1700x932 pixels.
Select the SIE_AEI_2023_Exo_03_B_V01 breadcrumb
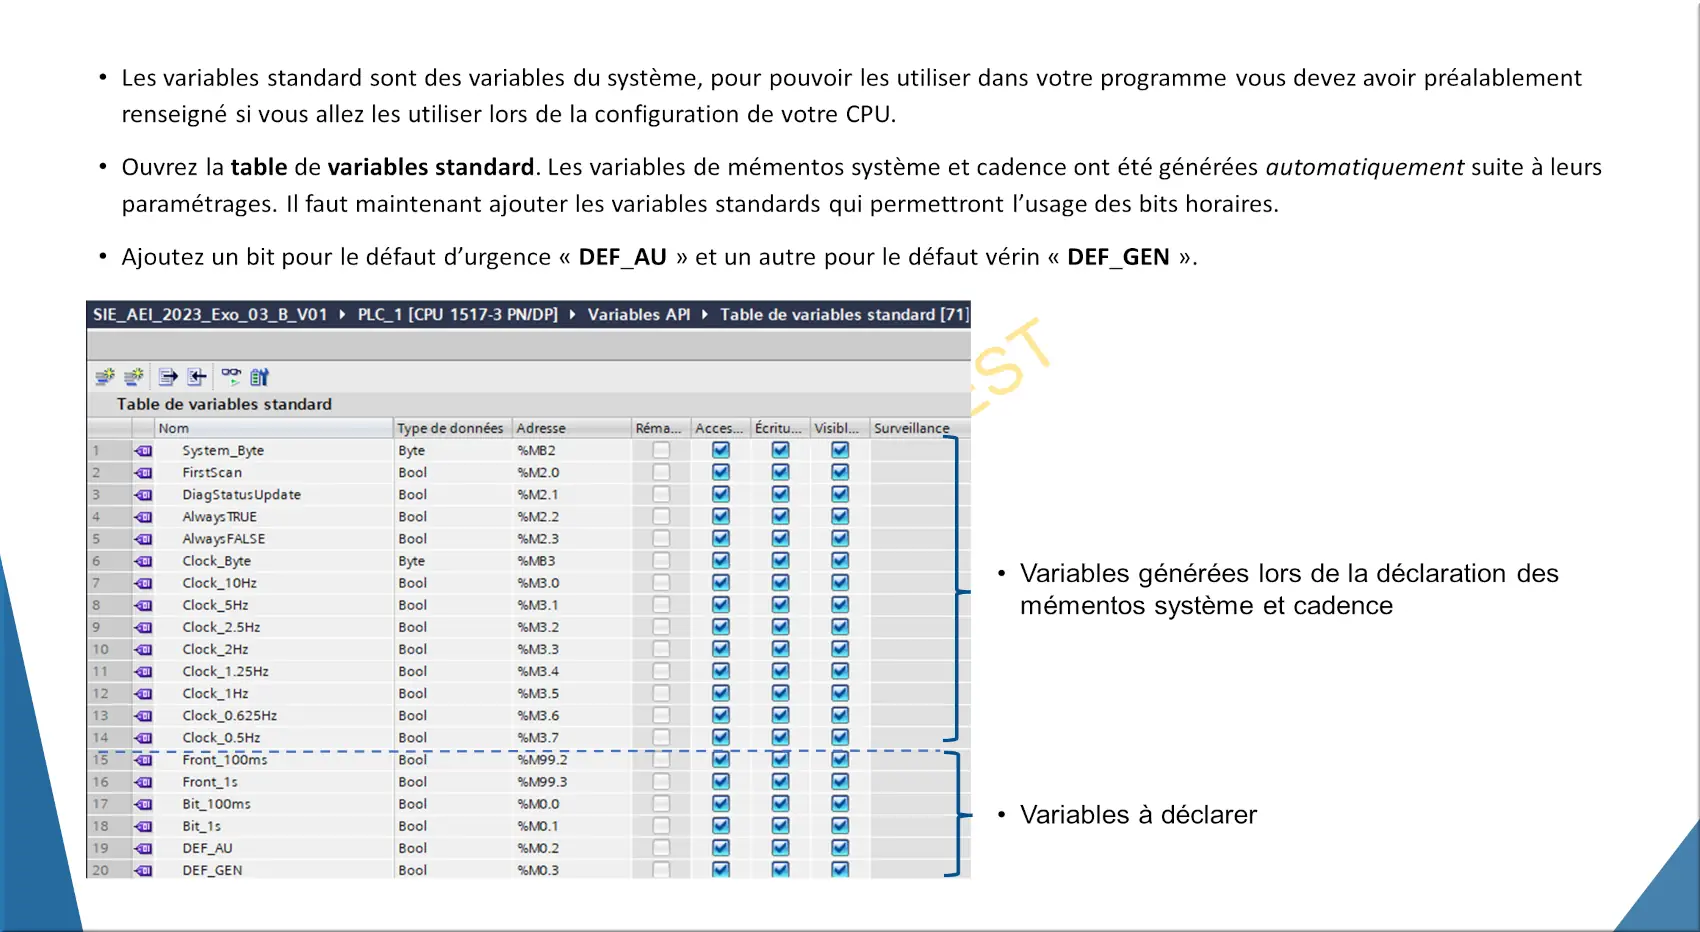(x=210, y=314)
